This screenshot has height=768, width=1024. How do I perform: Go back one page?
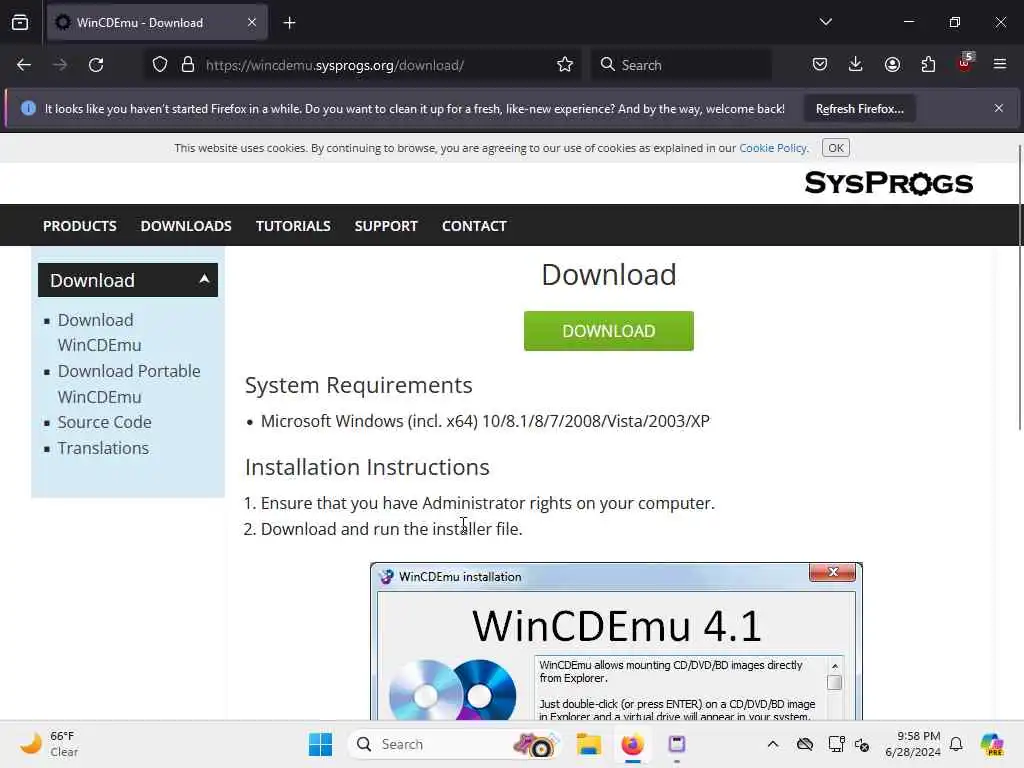pos(24,65)
